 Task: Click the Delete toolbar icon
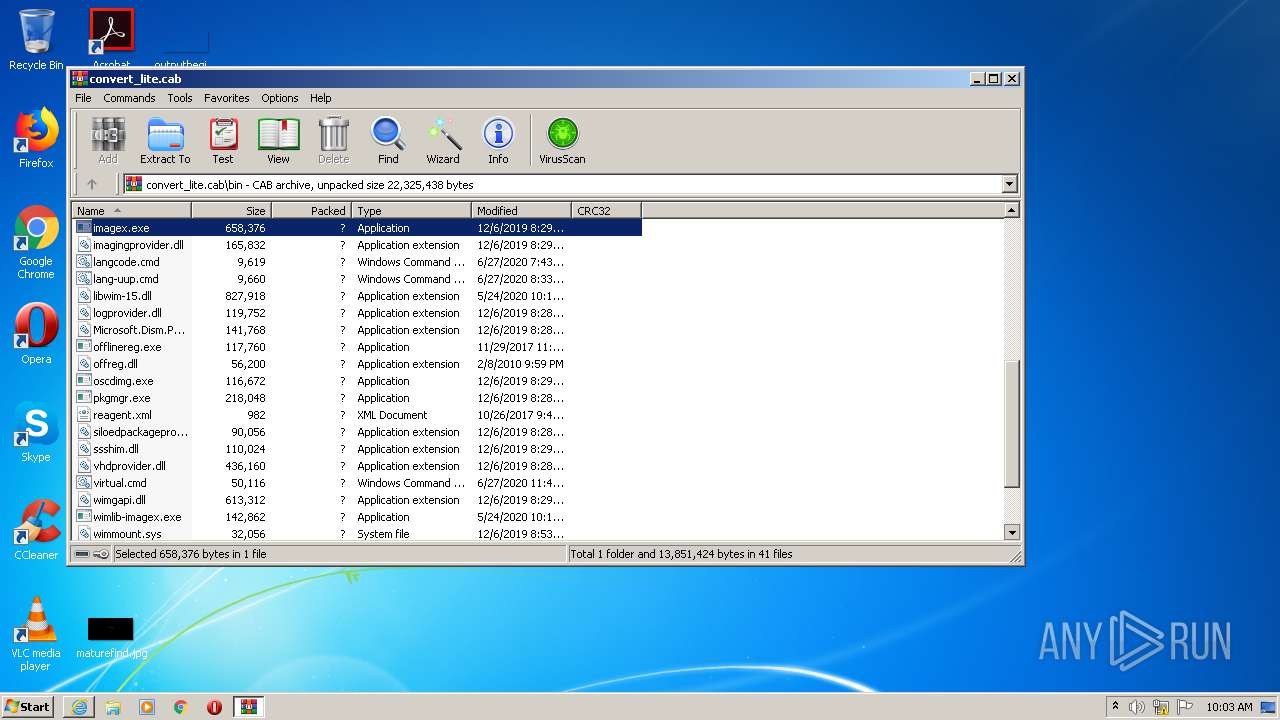(333, 141)
